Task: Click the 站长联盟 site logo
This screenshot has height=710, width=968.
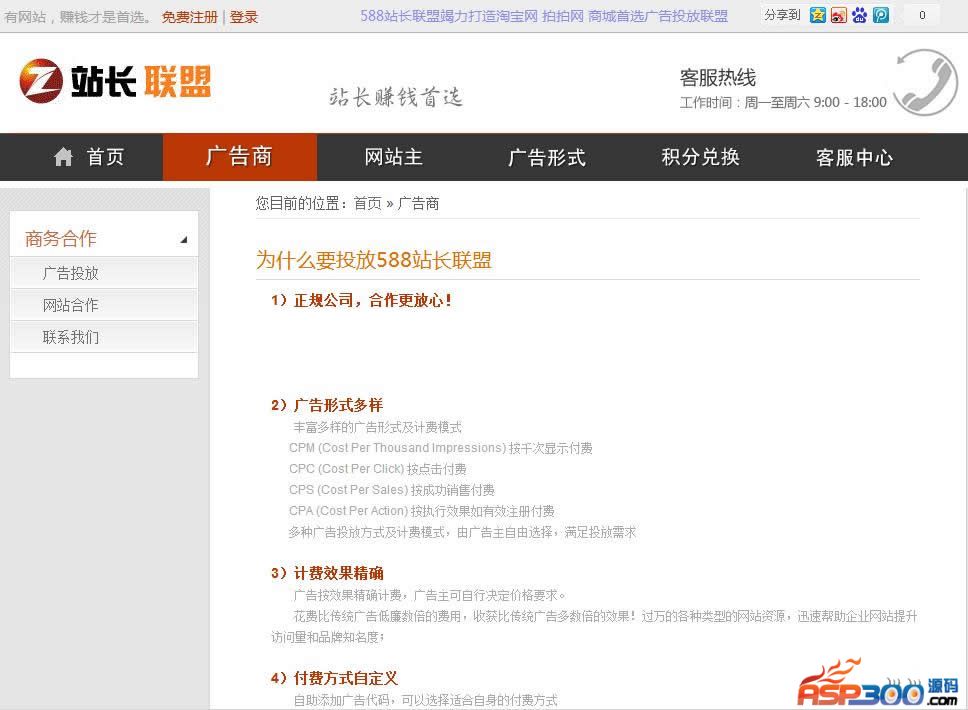Action: pos(115,81)
